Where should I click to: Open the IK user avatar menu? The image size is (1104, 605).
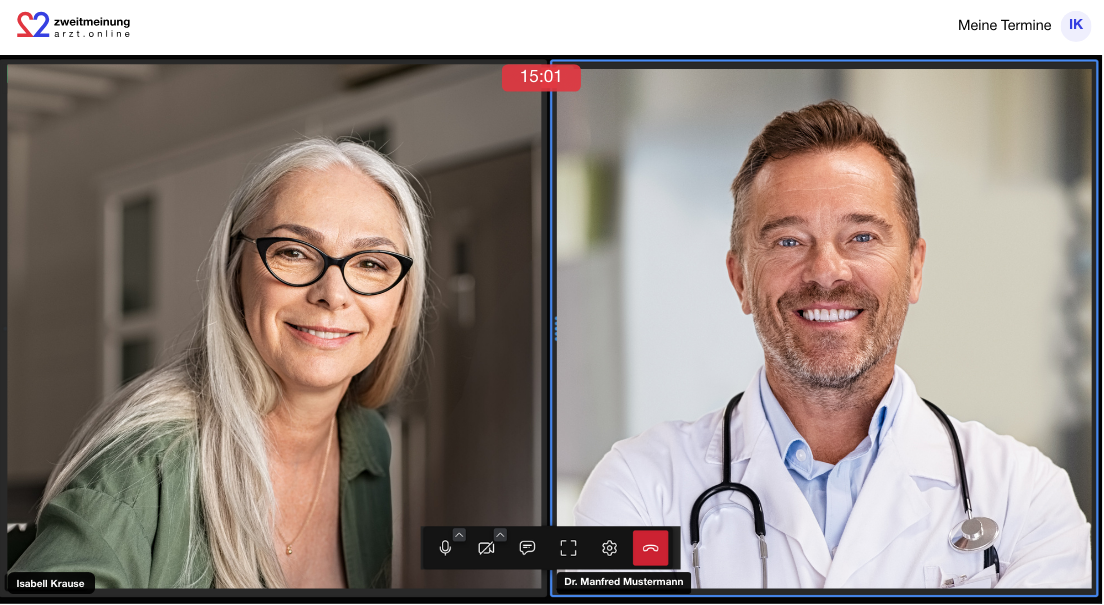[x=1076, y=25]
